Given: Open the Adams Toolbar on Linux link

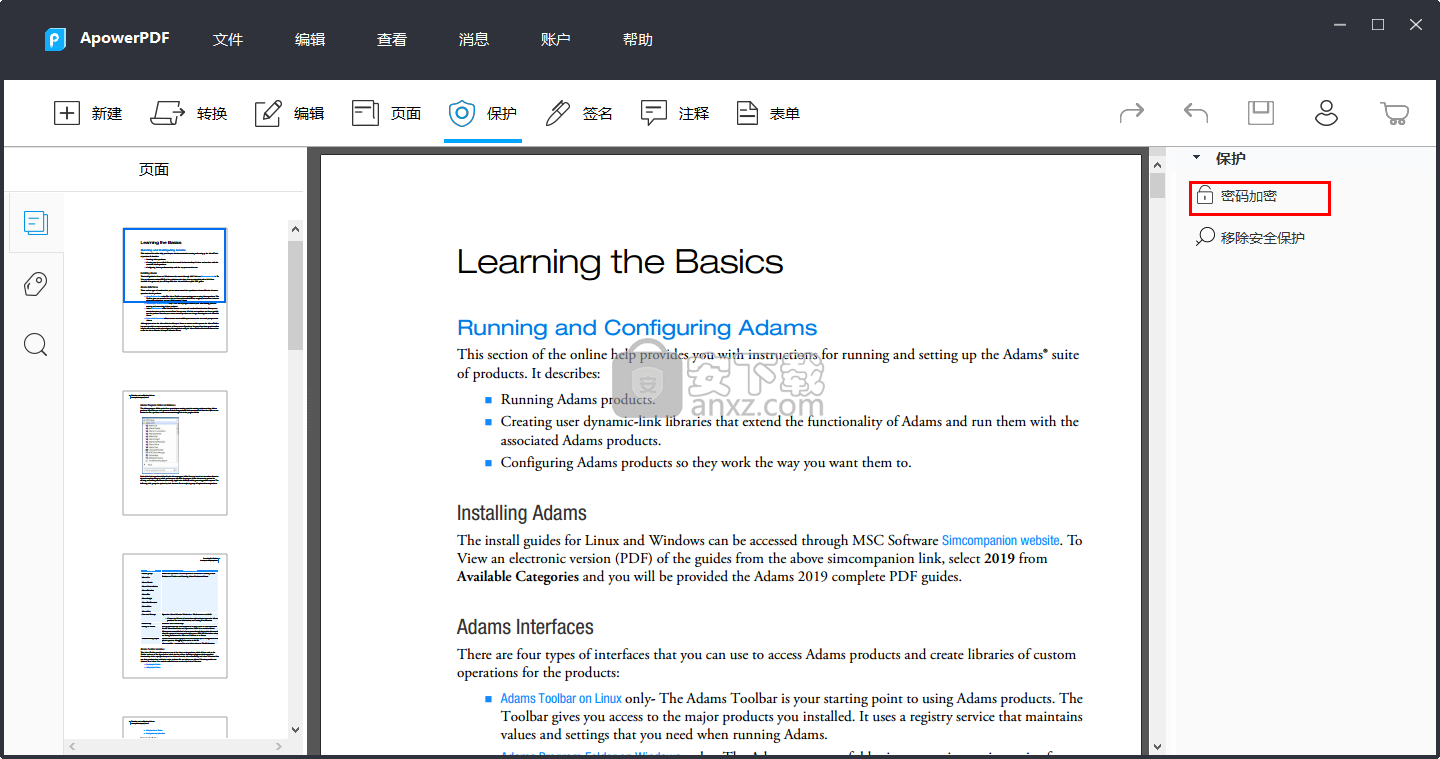Looking at the screenshot, I should [561, 699].
